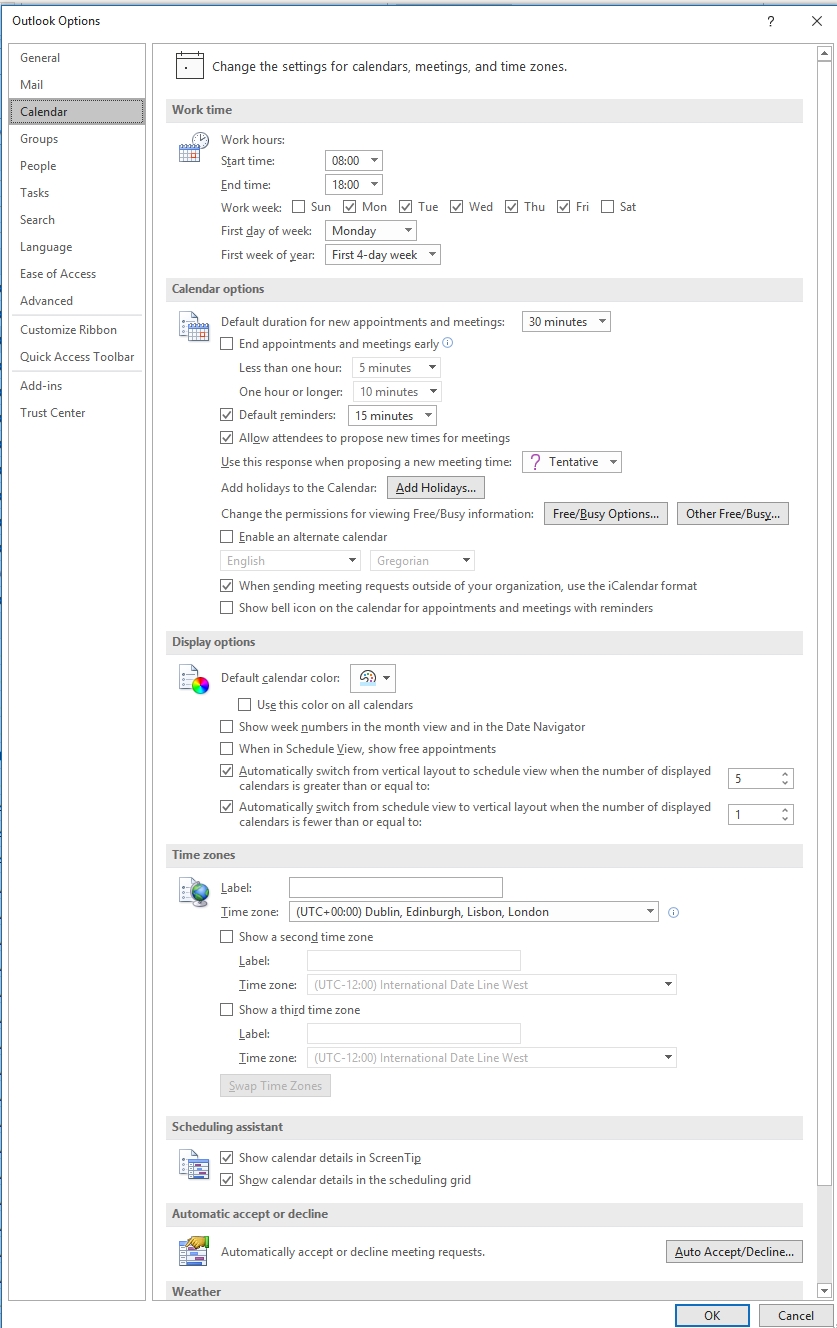The height and width of the screenshot is (1328, 837).
Task: Expand the default duration 30 minutes dropdown
Action: (x=566, y=322)
